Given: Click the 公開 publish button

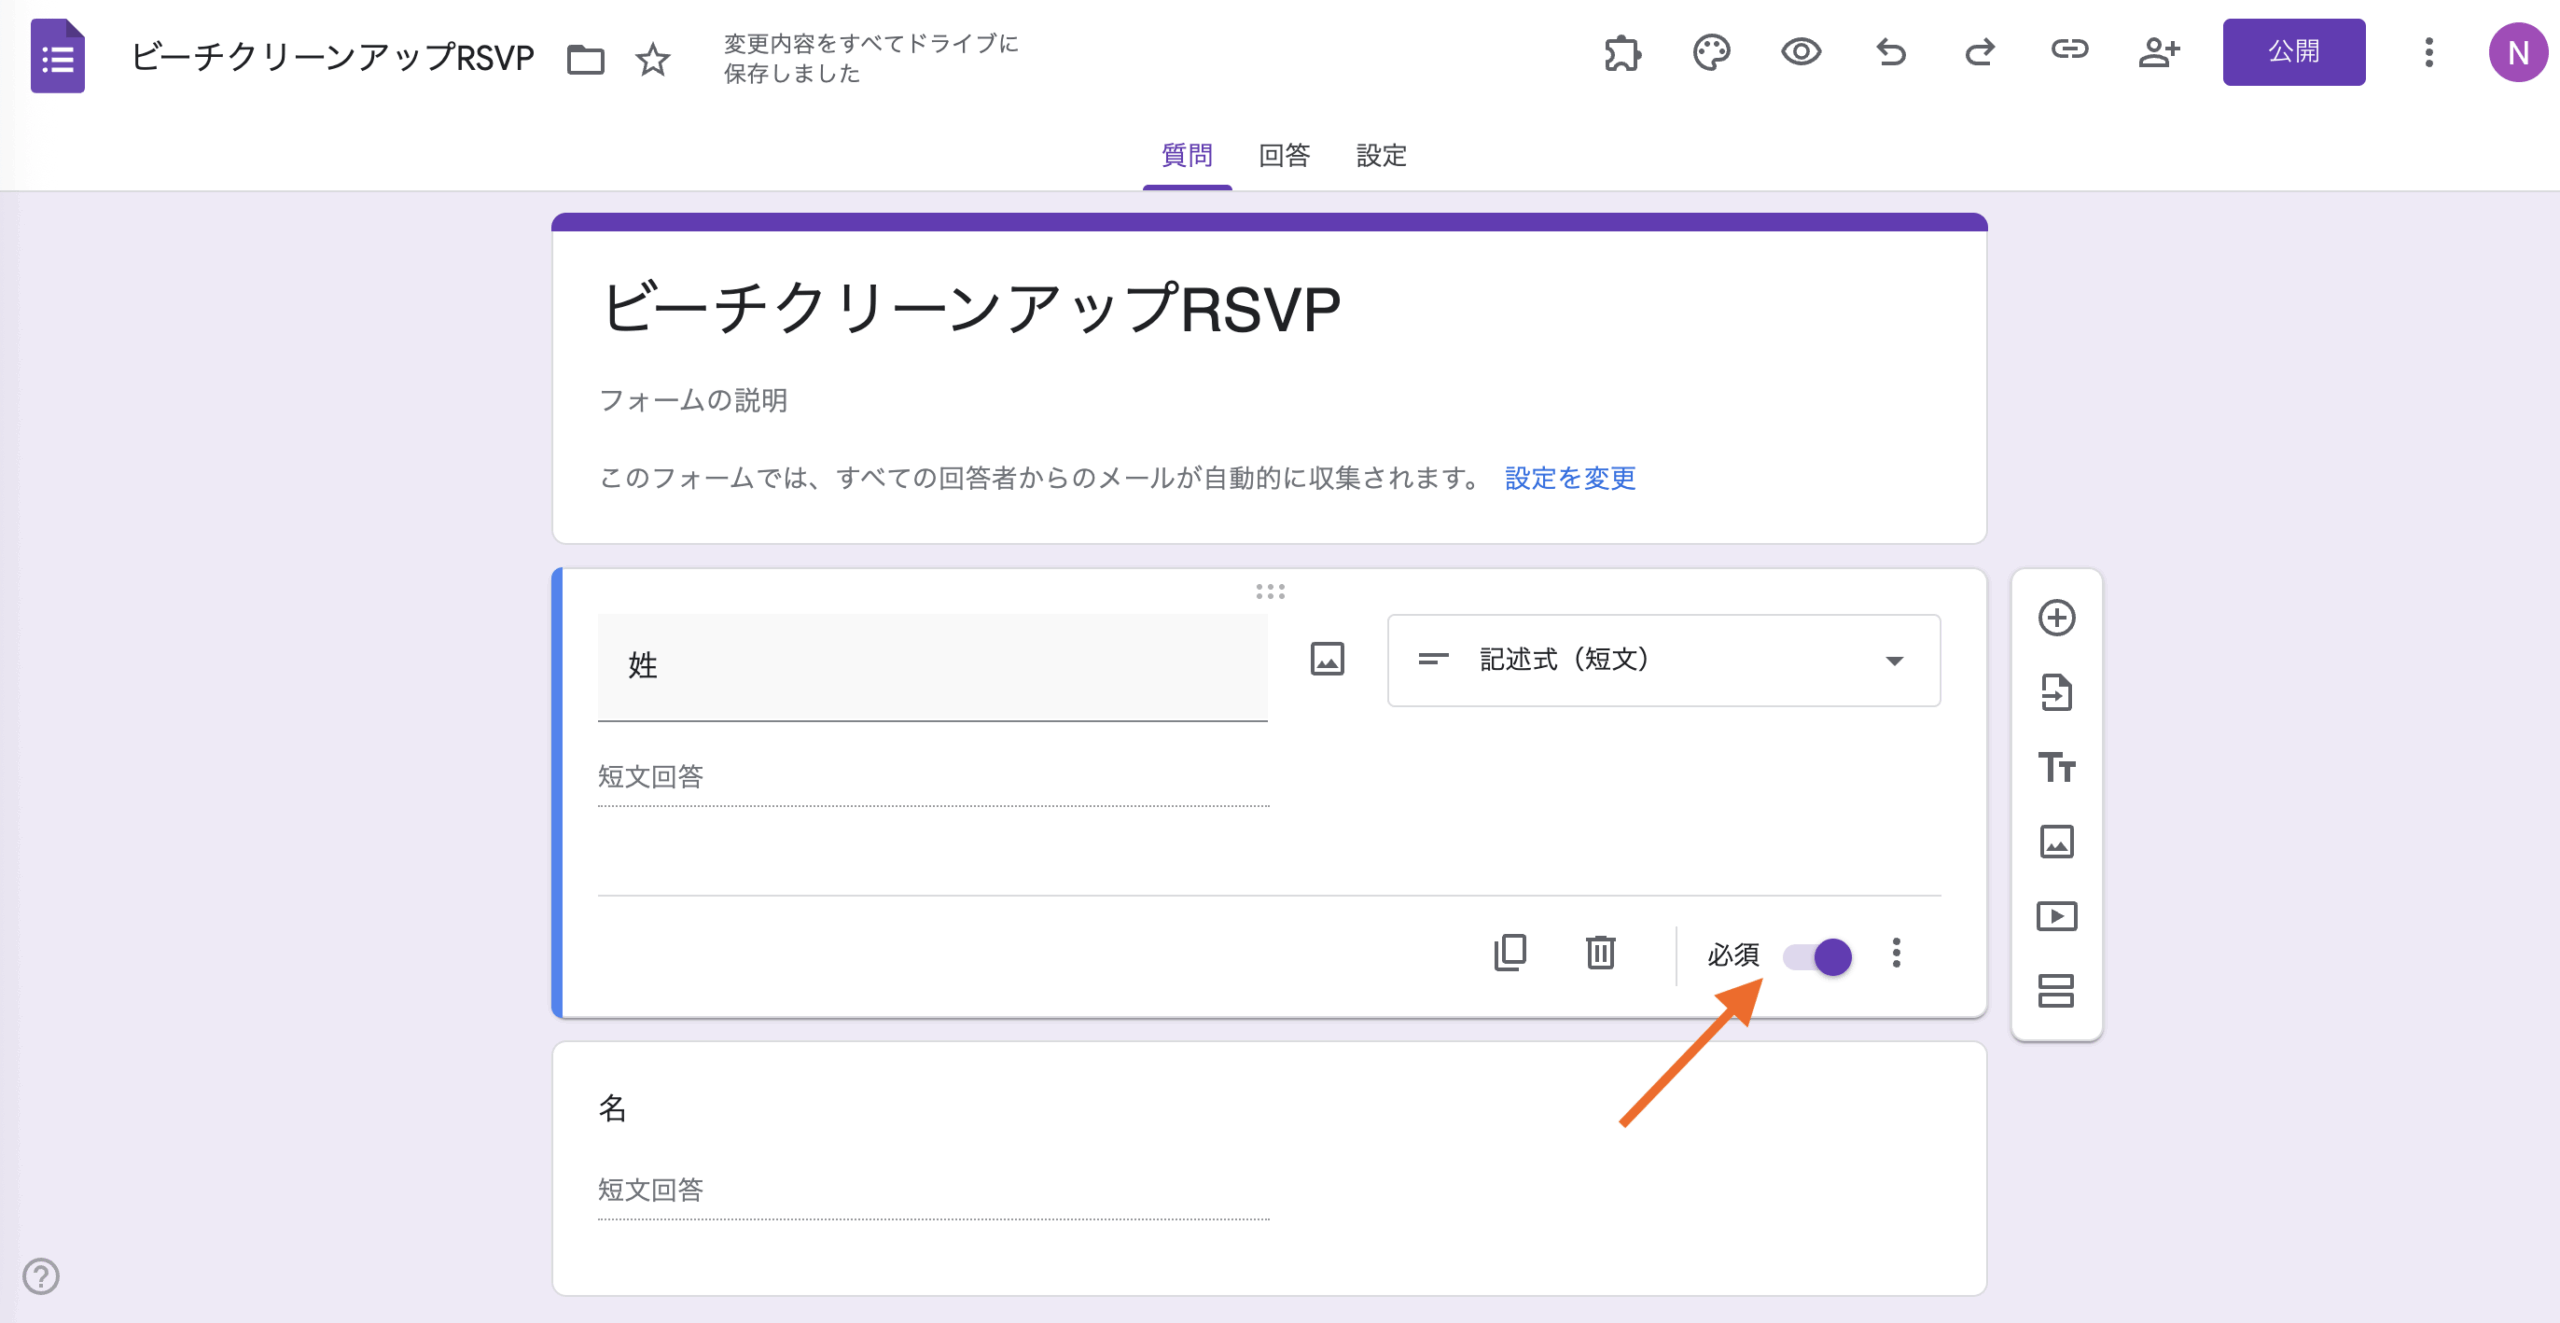Looking at the screenshot, I should (2293, 52).
